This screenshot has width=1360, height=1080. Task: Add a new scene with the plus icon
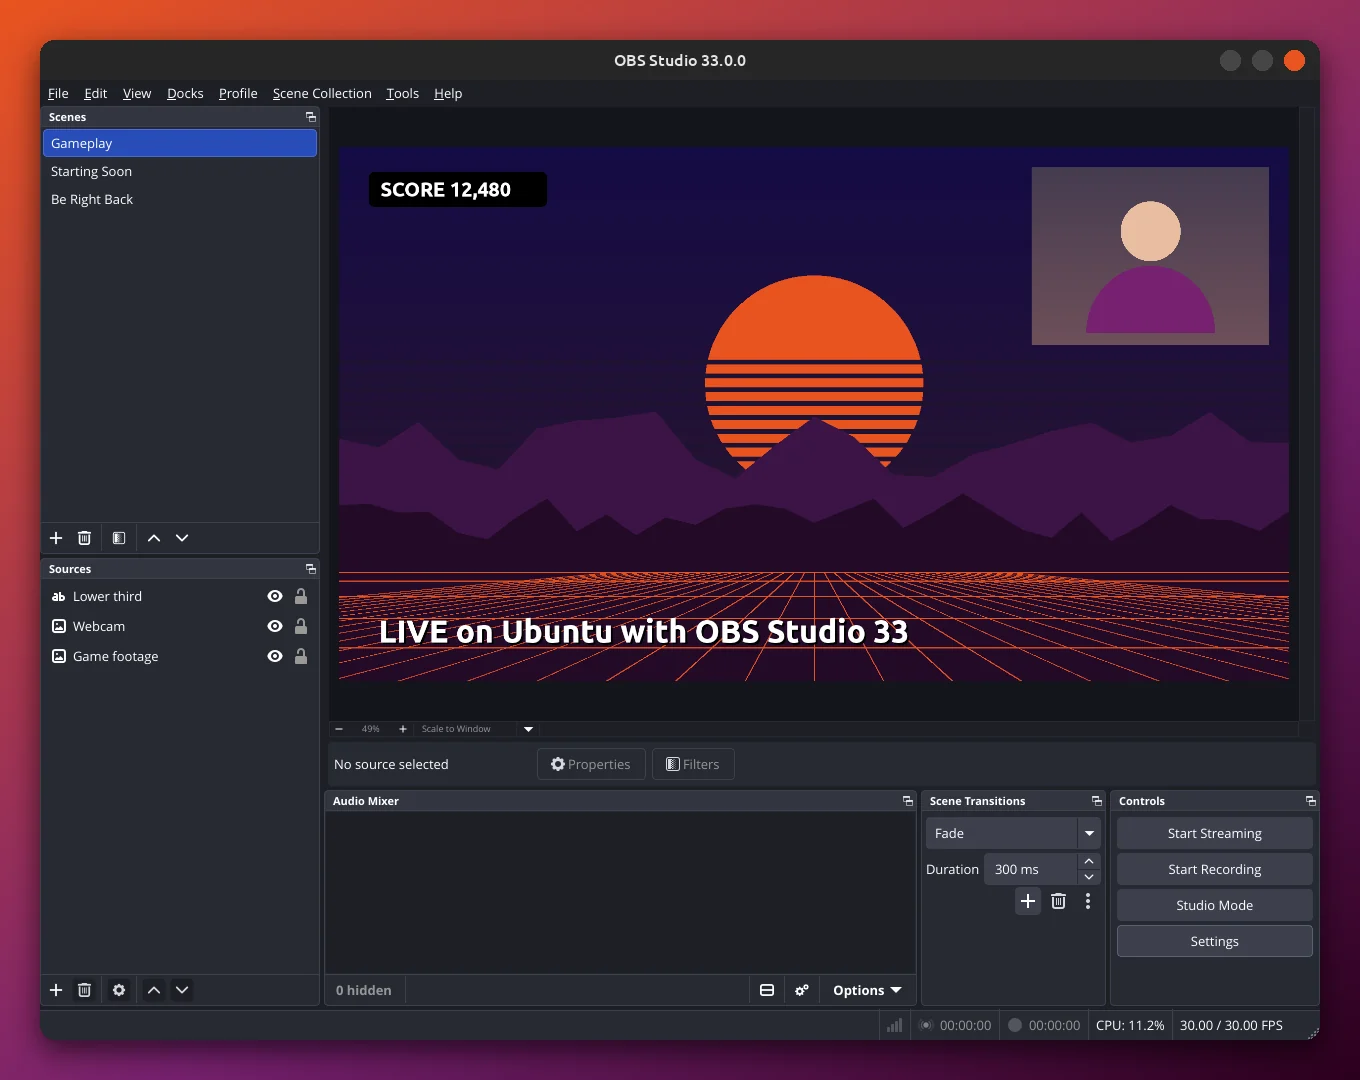tap(56, 538)
